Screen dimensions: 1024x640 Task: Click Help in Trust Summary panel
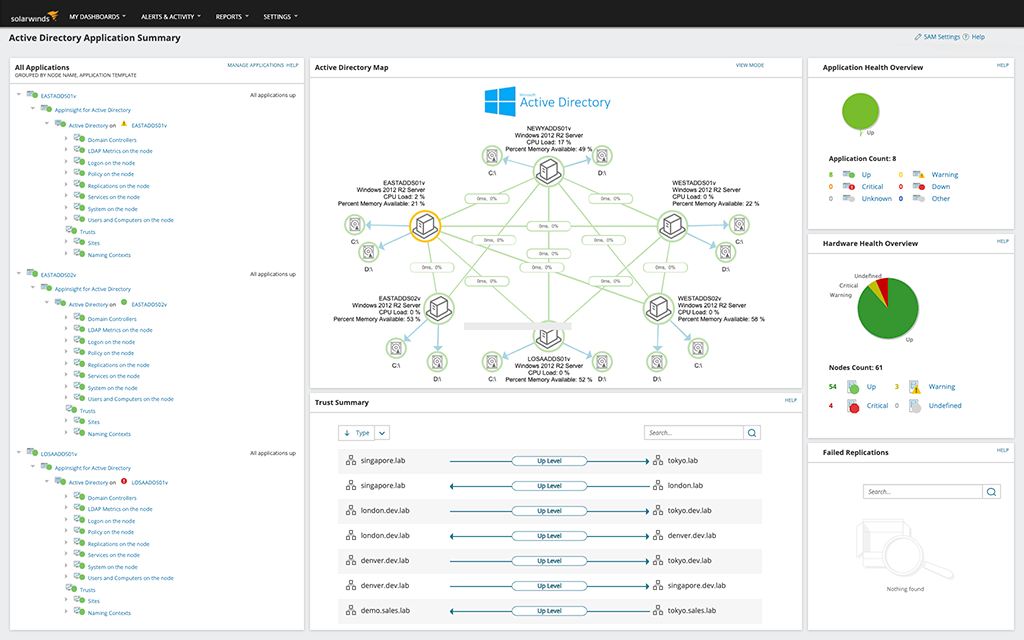(790, 400)
